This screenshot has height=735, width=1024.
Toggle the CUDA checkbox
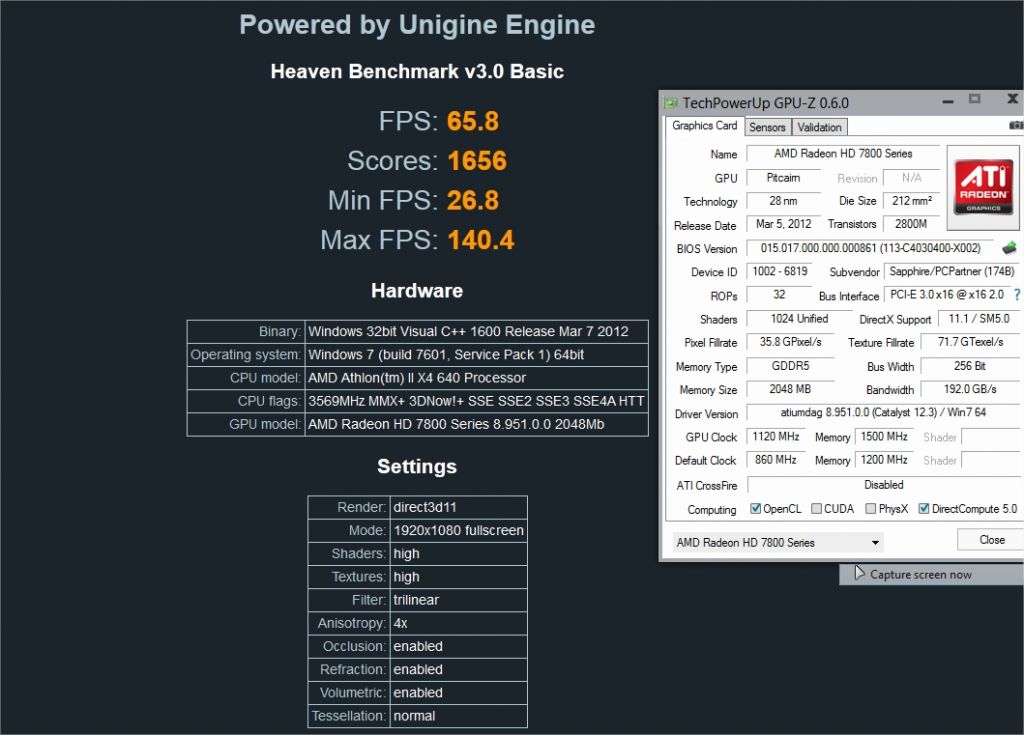tap(816, 508)
